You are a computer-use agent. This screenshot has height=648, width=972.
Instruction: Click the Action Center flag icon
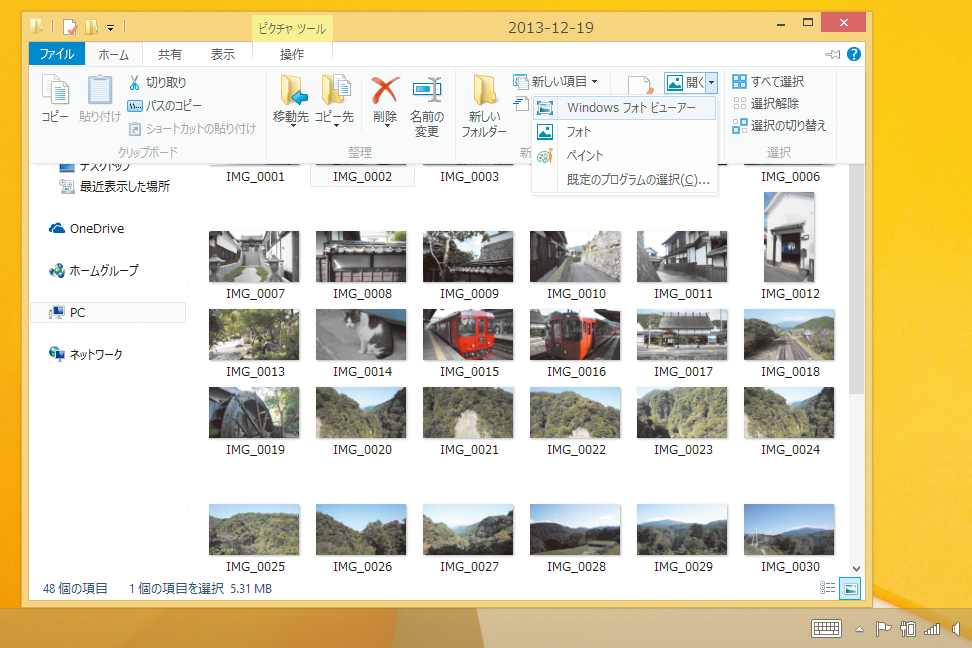tap(883, 629)
